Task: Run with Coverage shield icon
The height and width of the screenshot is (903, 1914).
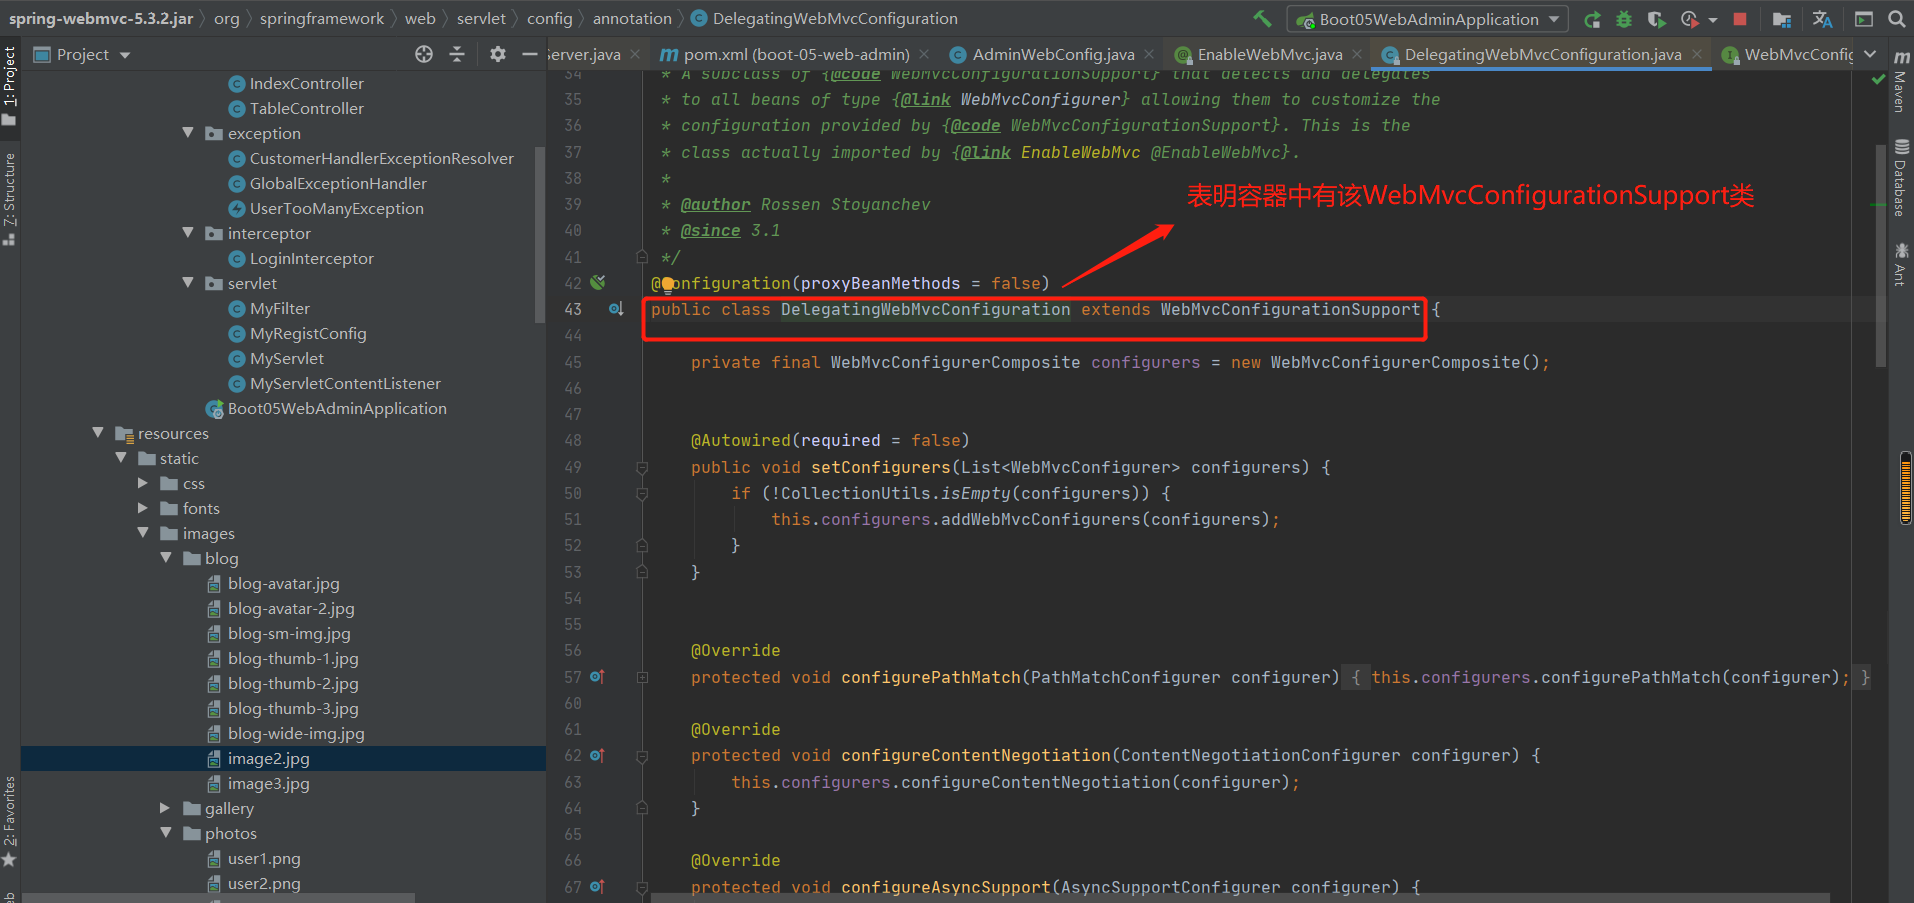Action: 1656,19
